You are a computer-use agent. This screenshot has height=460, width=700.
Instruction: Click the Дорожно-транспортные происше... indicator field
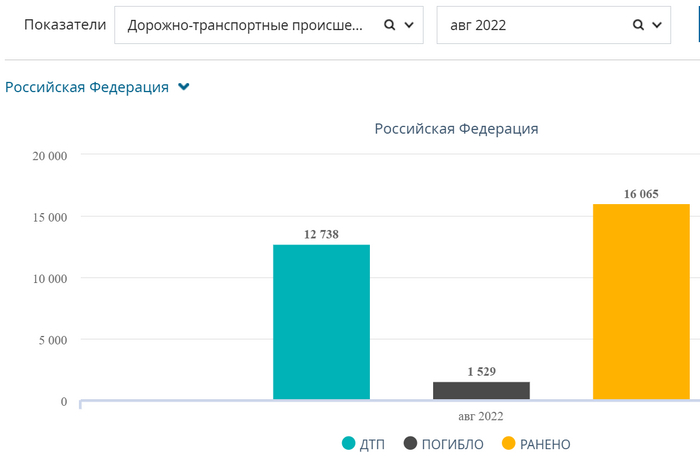tap(245, 26)
